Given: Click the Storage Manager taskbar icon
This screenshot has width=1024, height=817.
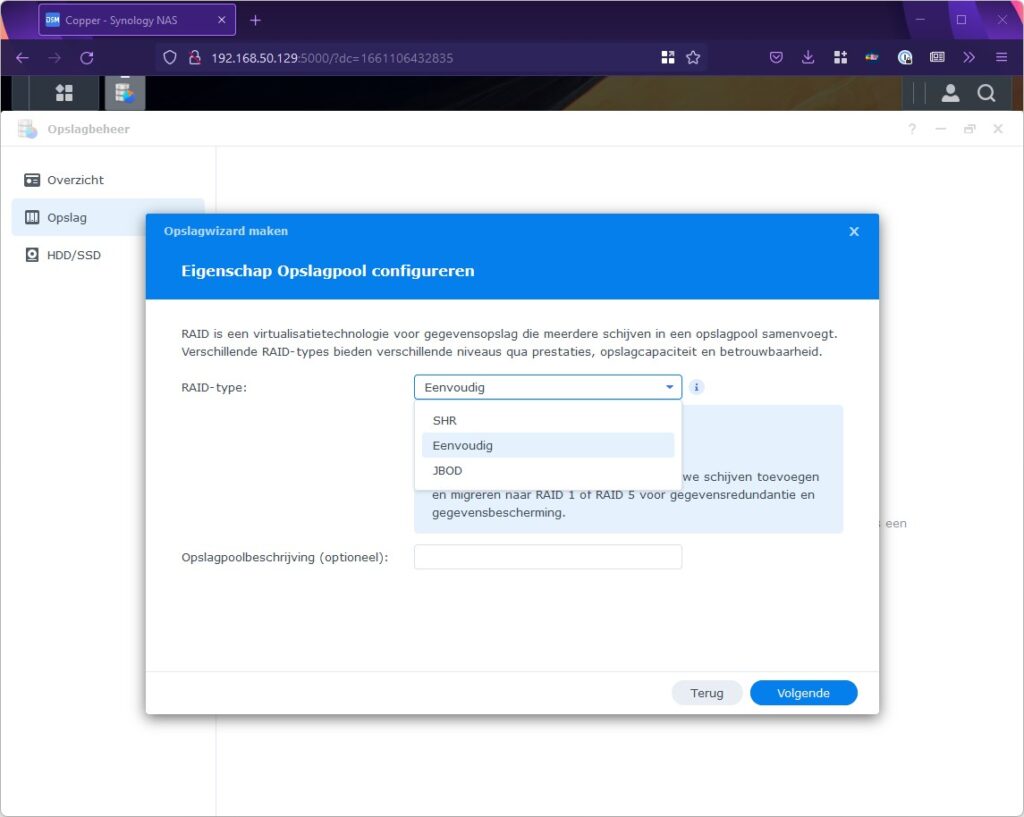Looking at the screenshot, I should point(125,93).
